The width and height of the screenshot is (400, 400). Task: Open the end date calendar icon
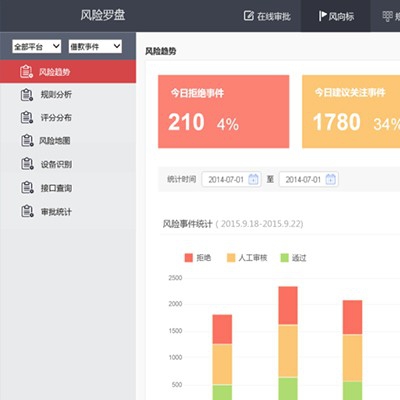pyautogui.click(x=330, y=179)
